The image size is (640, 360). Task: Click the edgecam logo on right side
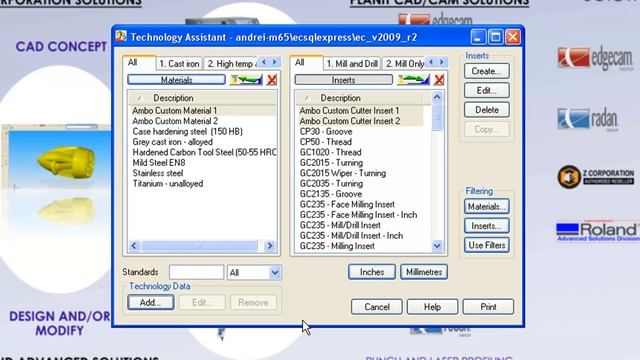[x=595, y=58]
